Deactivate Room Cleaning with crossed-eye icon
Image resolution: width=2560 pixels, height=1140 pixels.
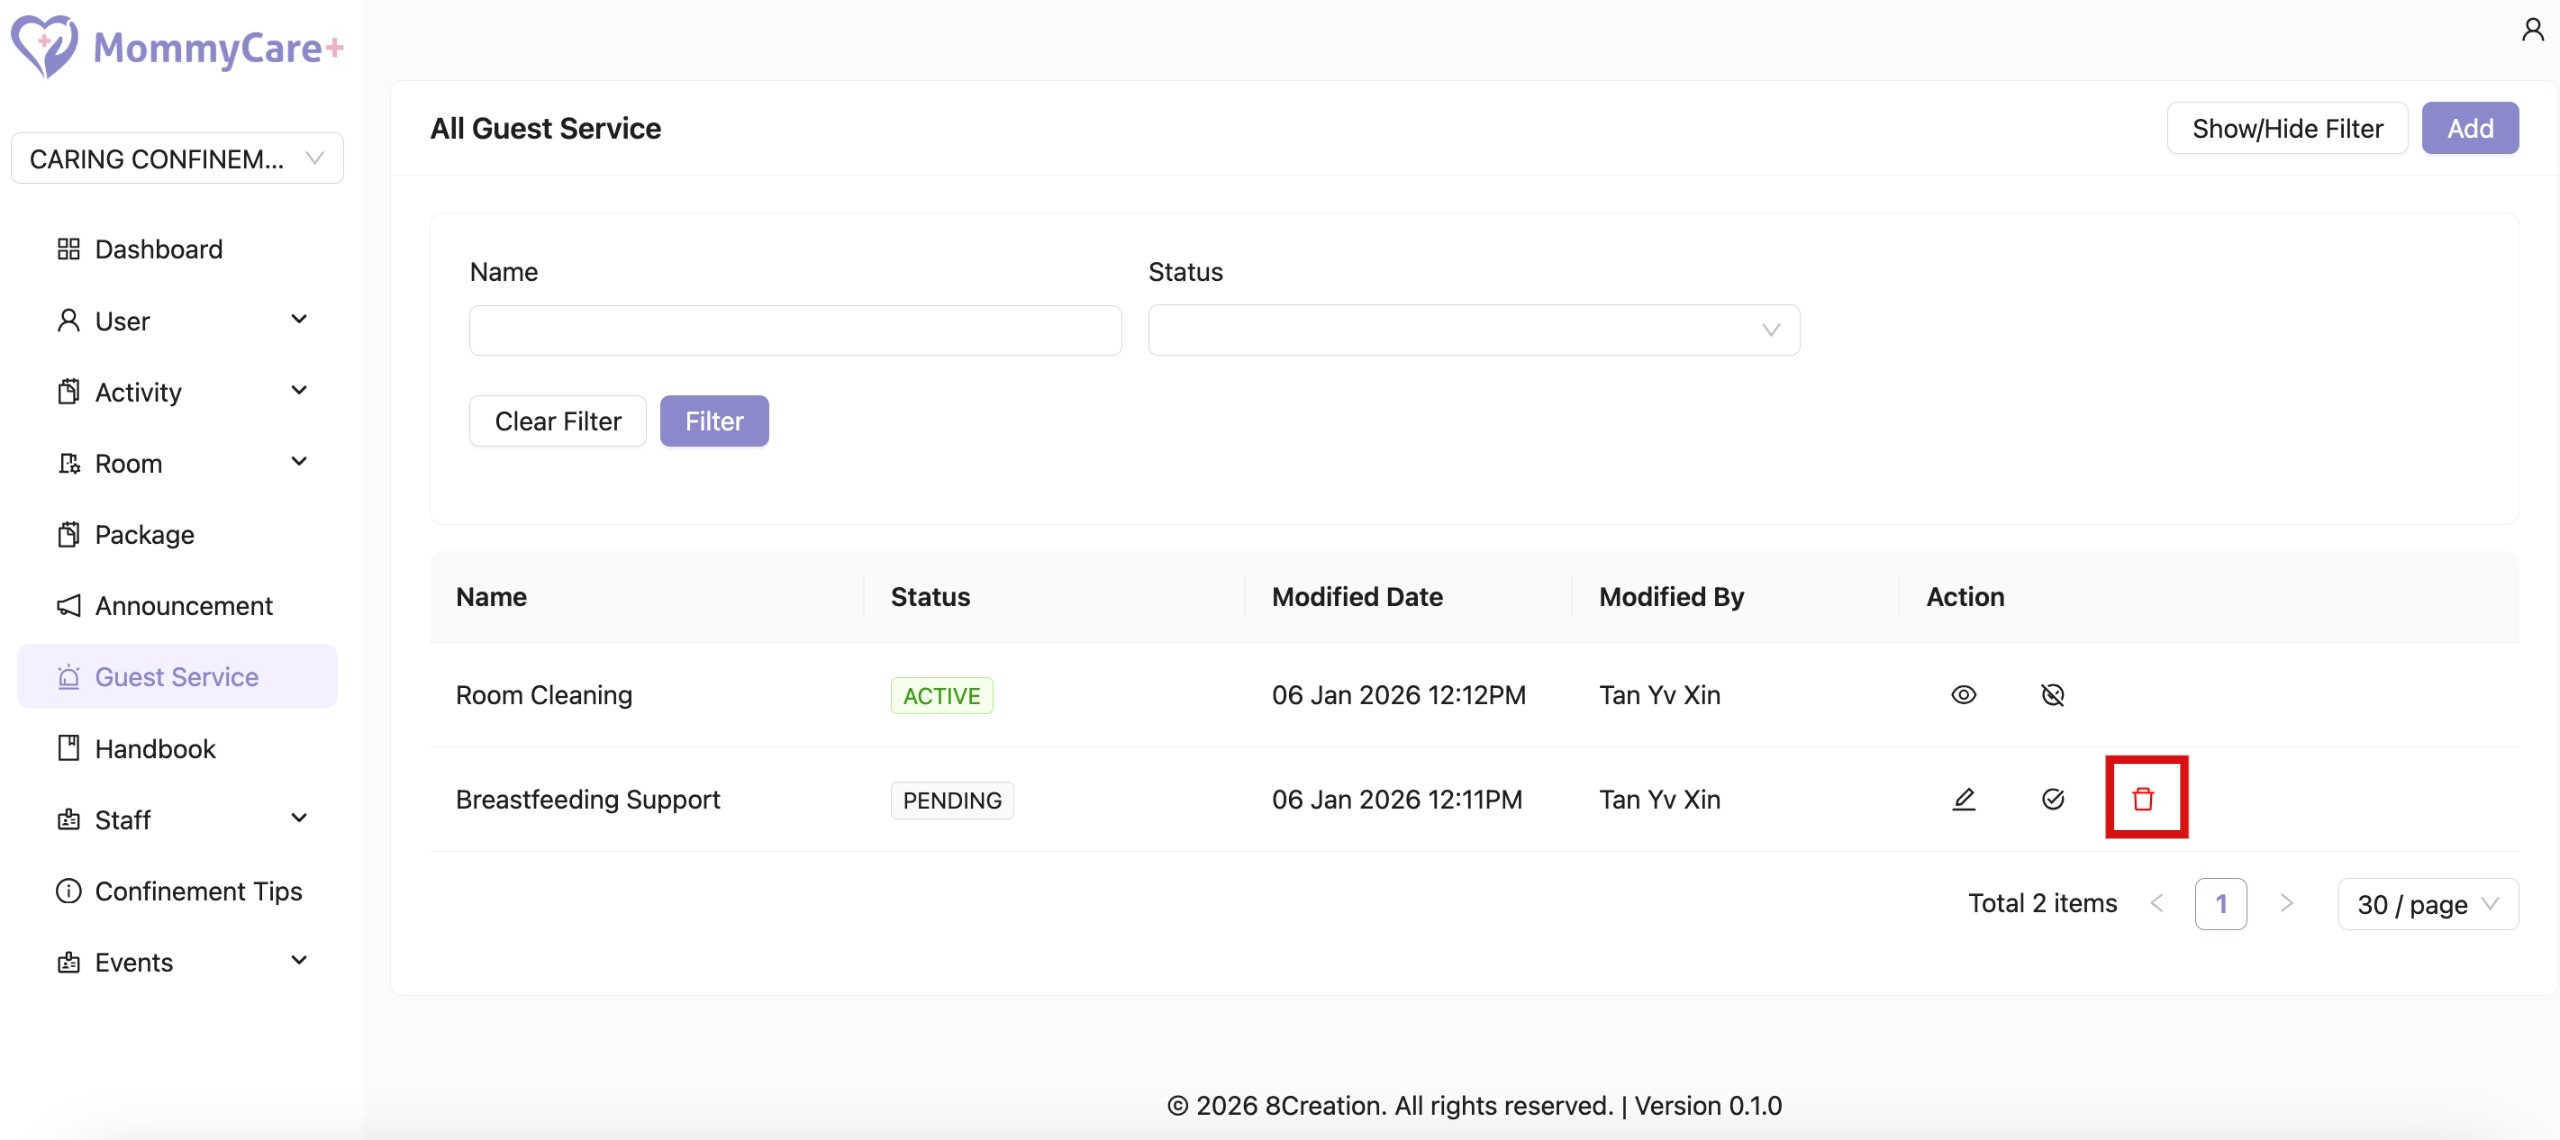tap(2052, 695)
